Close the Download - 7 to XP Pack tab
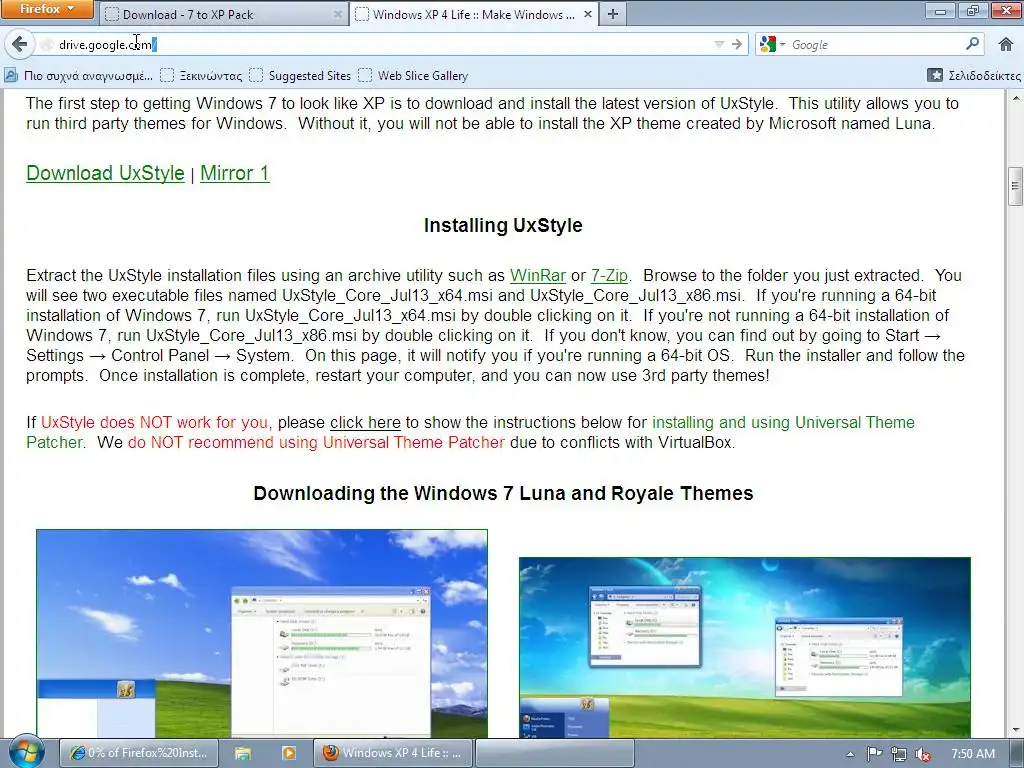 point(337,14)
